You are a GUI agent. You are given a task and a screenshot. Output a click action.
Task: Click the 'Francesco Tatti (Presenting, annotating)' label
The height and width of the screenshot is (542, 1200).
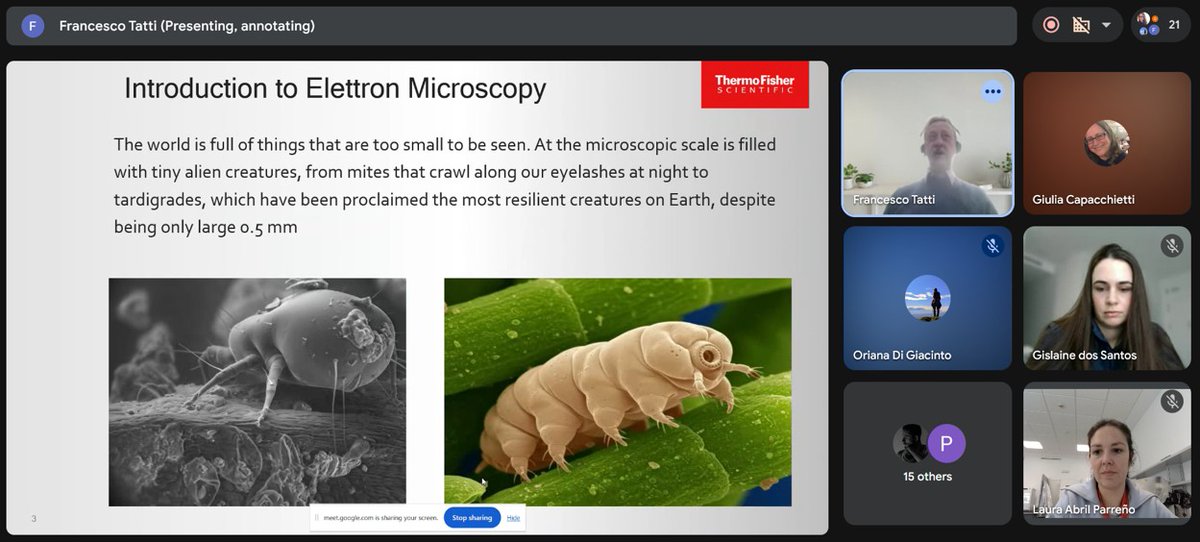tap(187, 26)
